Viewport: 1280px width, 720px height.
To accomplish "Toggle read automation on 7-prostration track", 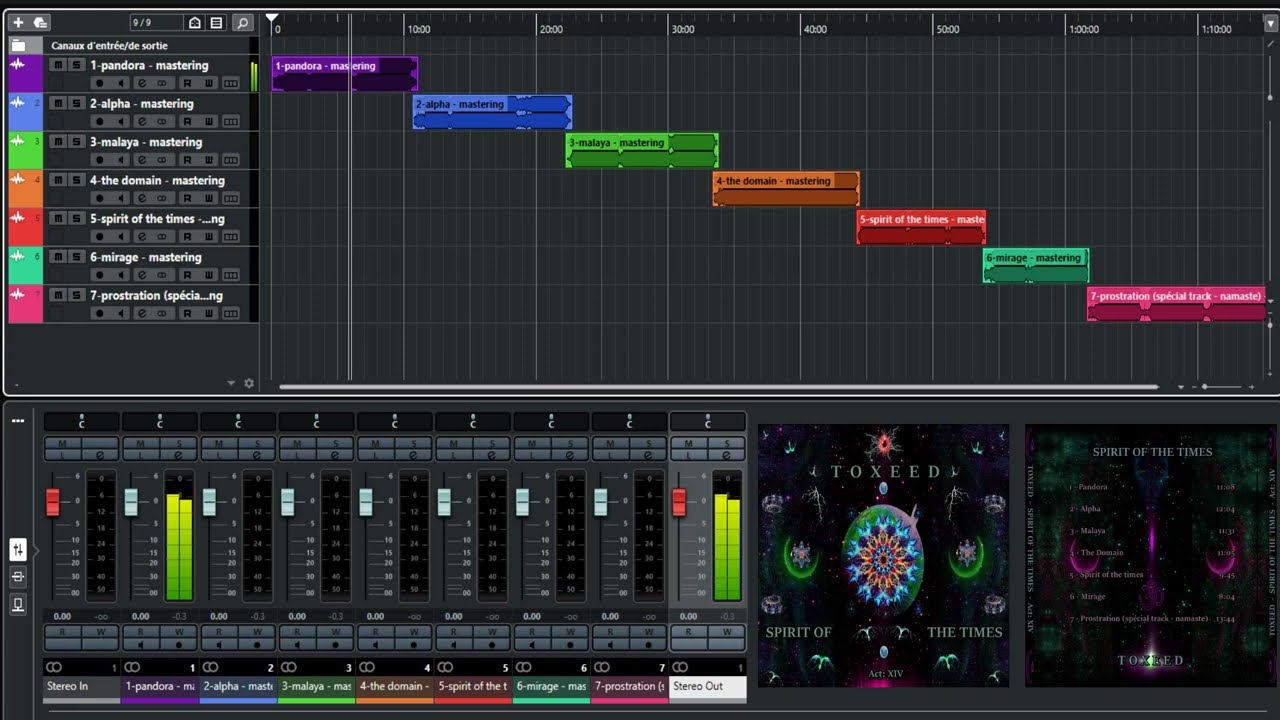I will (187, 313).
